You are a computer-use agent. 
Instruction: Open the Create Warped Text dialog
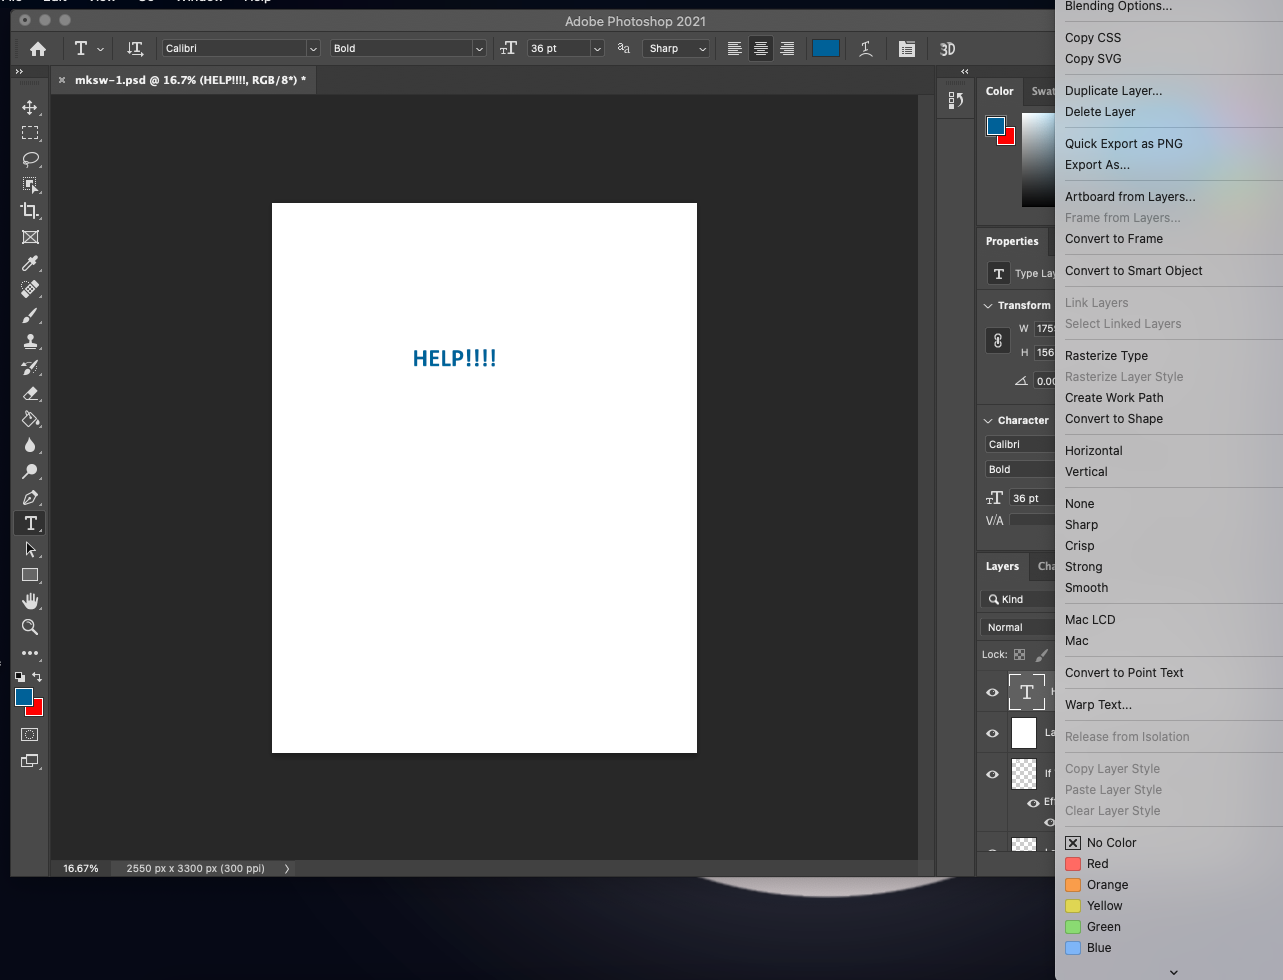click(1098, 704)
